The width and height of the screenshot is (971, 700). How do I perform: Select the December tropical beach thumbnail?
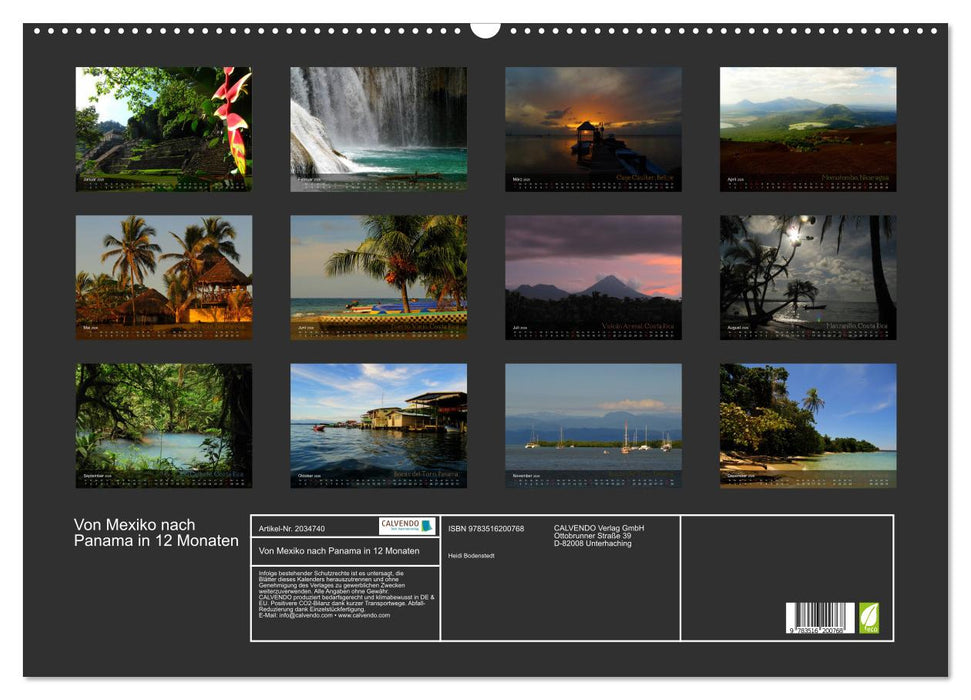808,425
